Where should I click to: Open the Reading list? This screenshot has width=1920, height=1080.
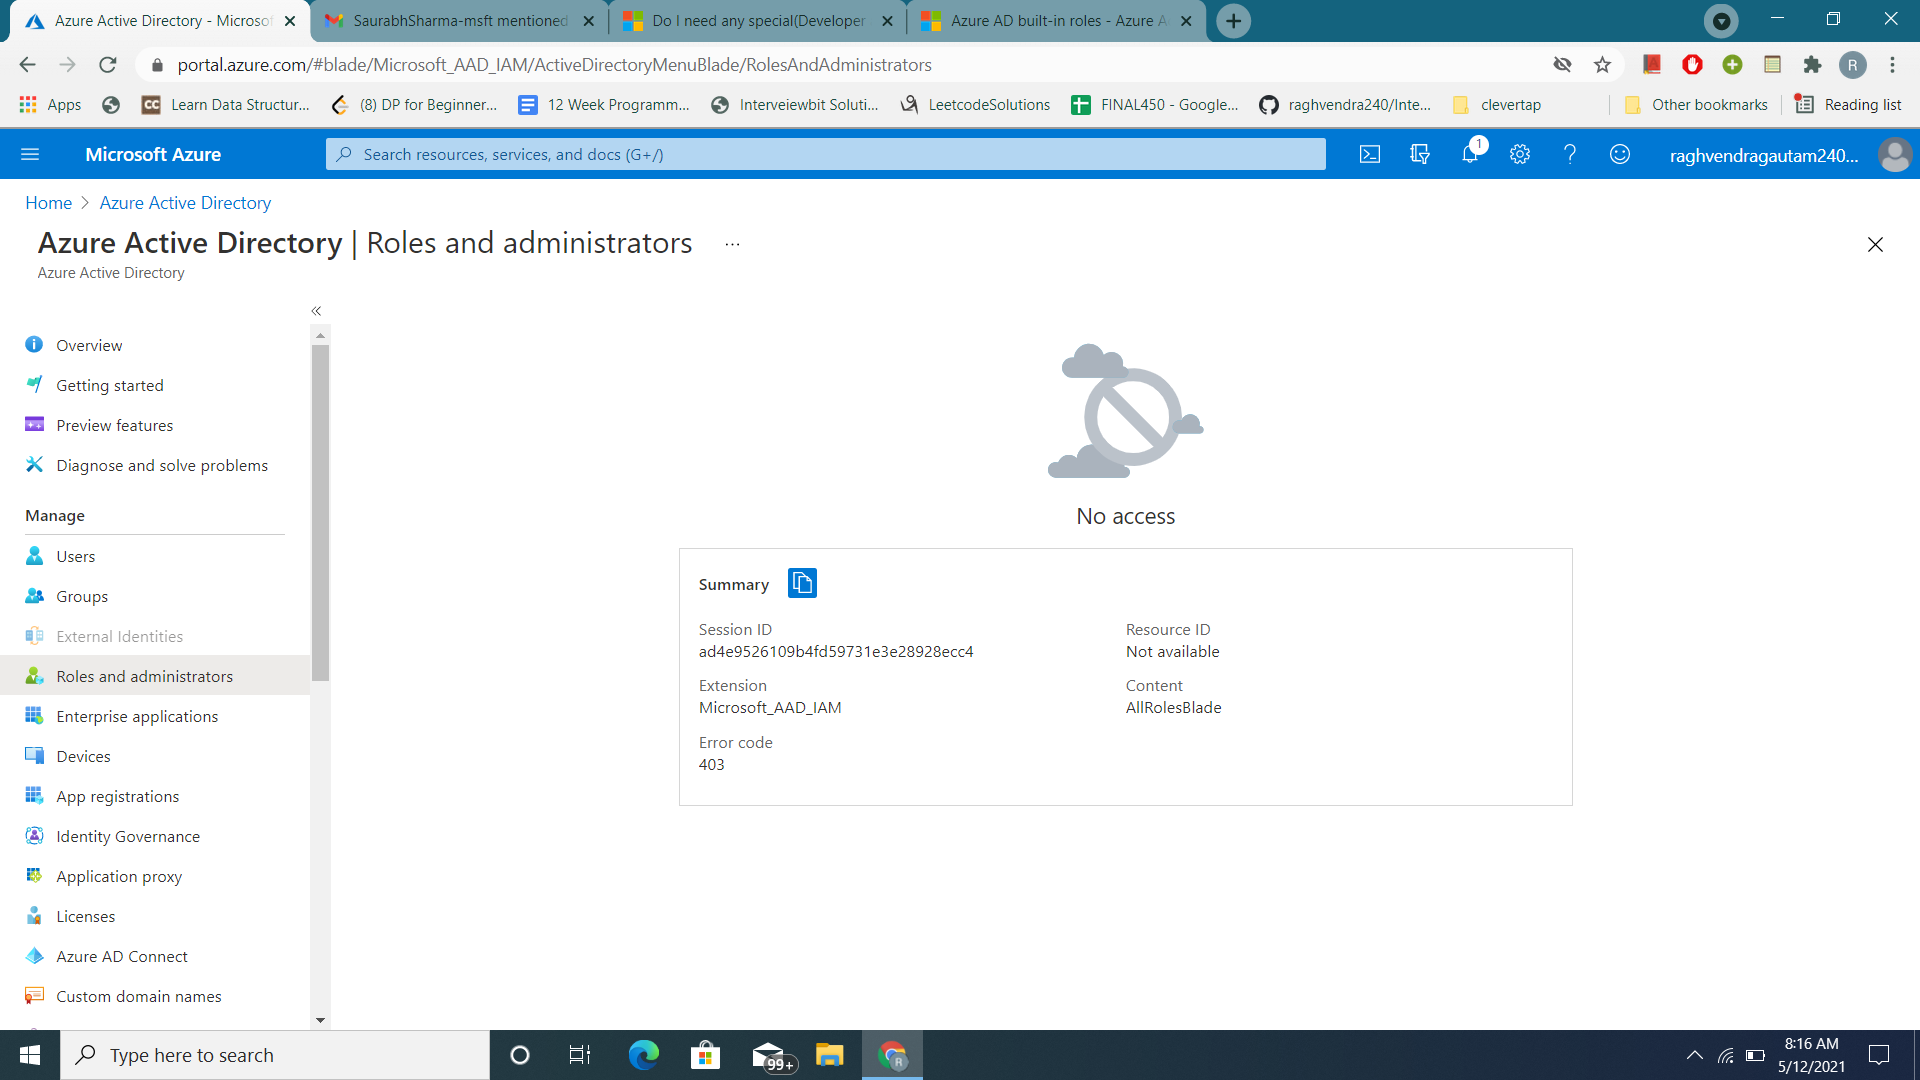click(1848, 105)
